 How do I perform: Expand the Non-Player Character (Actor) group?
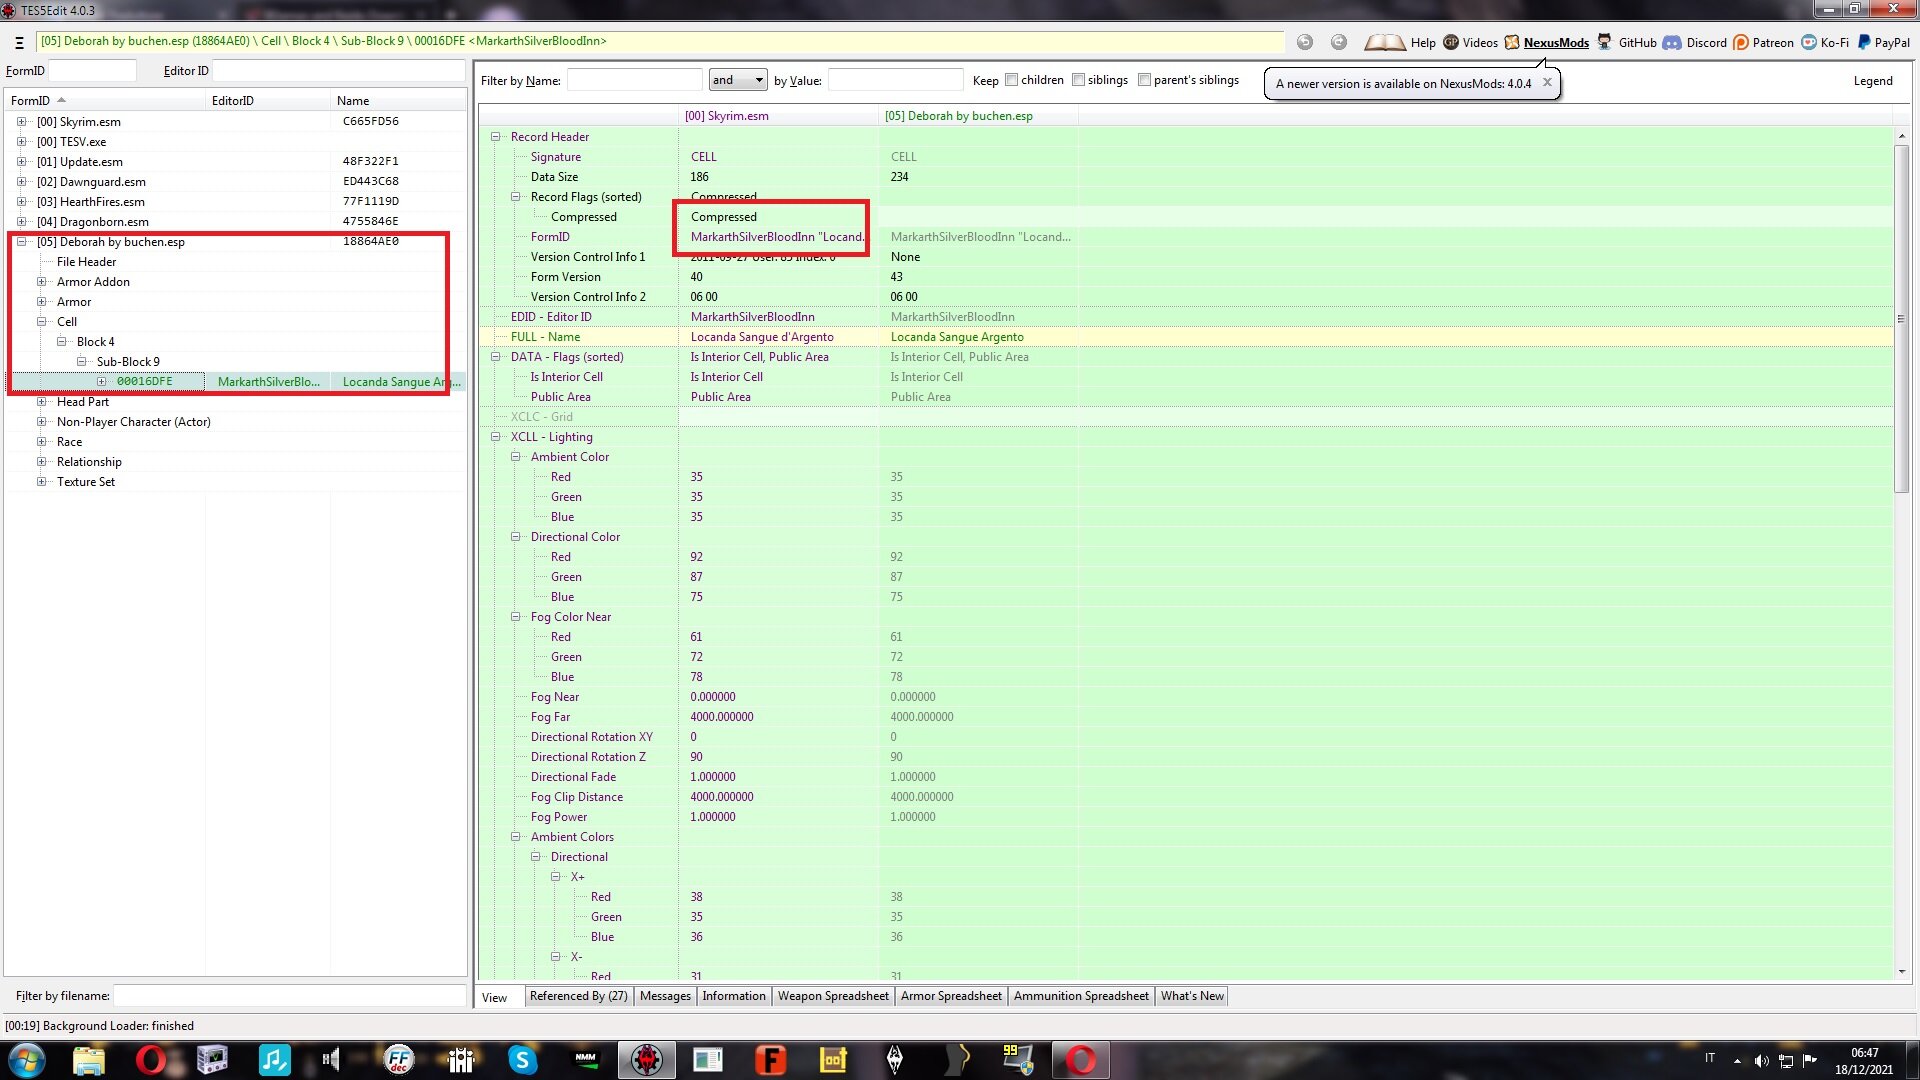click(x=41, y=421)
